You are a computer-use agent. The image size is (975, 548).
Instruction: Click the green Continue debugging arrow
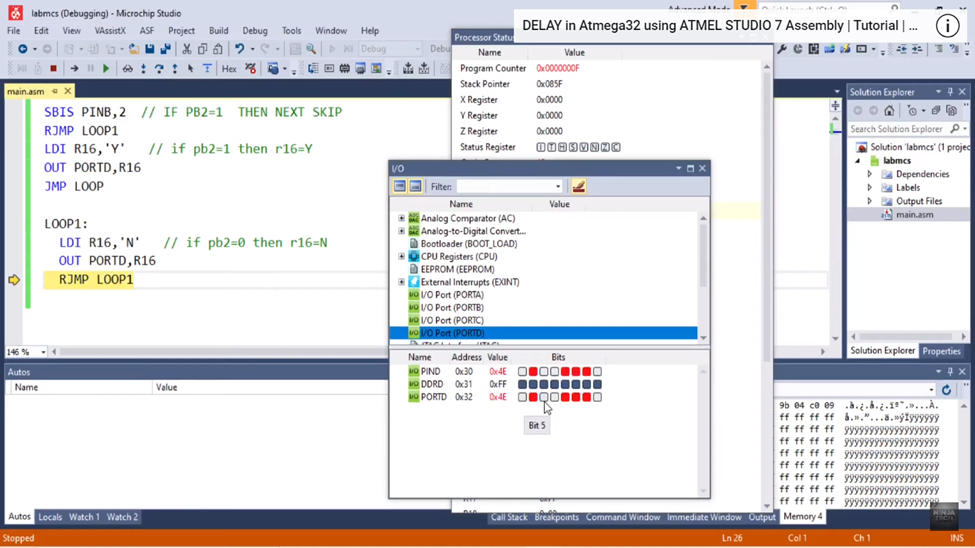coord(106,69)
